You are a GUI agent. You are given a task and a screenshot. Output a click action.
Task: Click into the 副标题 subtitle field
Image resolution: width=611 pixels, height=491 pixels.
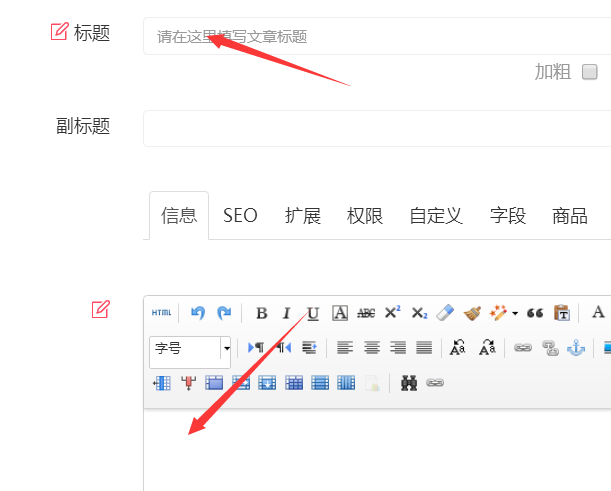coord(376,128)
